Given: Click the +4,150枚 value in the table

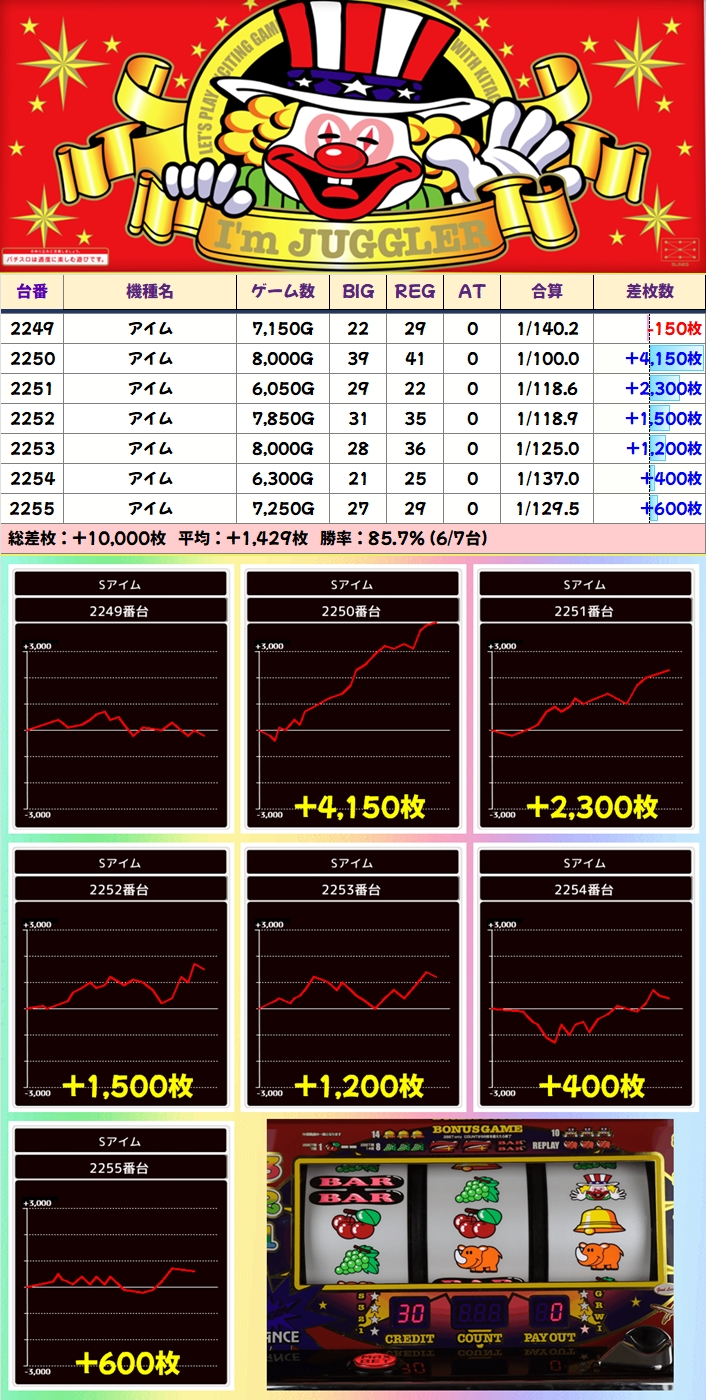Looking at the screenshot, I should point(663,358).
